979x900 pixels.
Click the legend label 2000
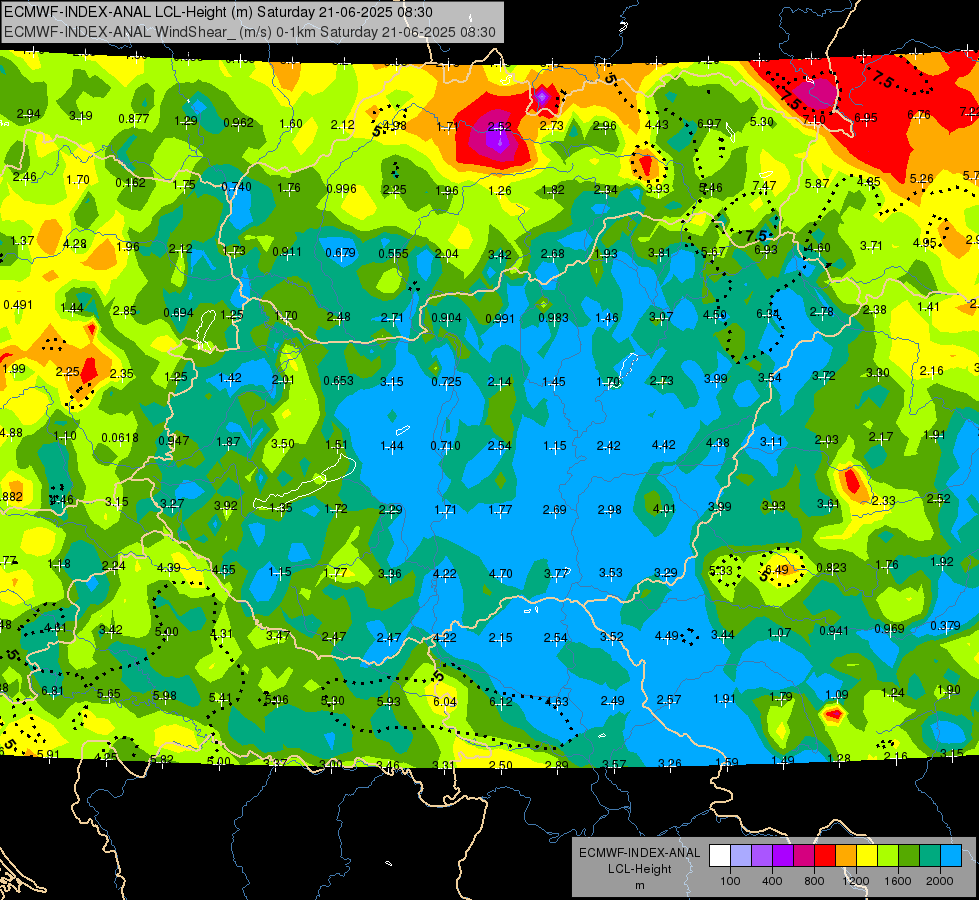tap(940, 881)
